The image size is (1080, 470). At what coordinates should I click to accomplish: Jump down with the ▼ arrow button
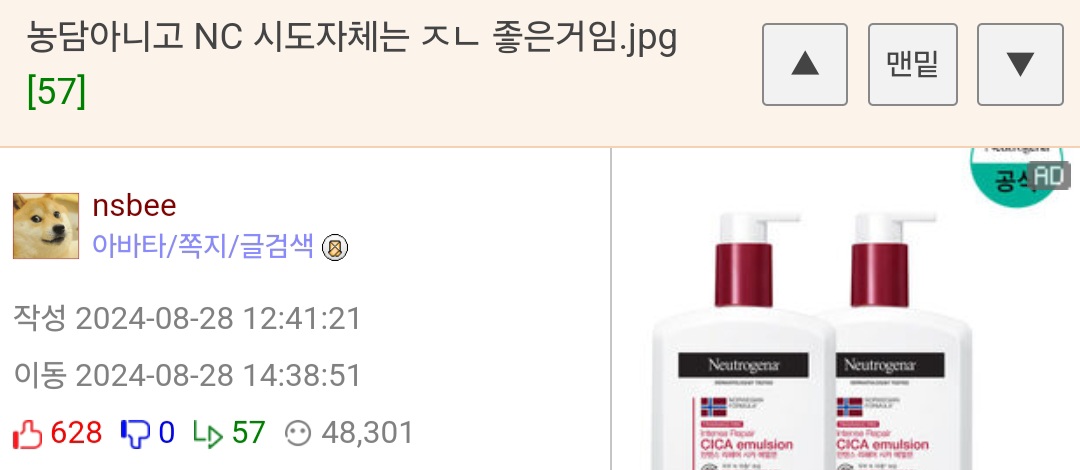click(1020, 64)
